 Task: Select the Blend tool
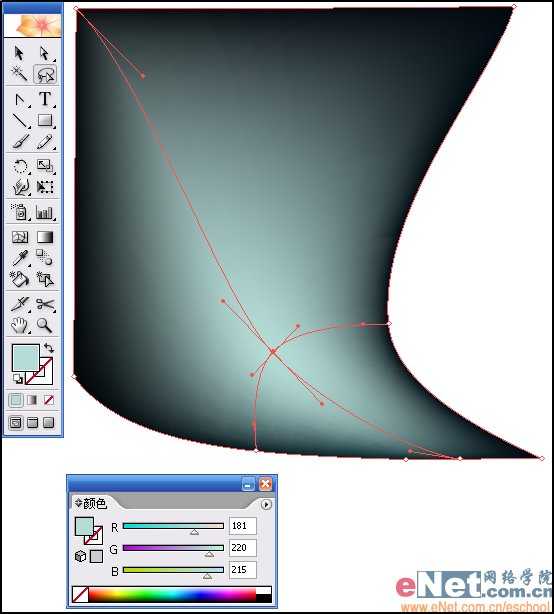tap(45, 258)
